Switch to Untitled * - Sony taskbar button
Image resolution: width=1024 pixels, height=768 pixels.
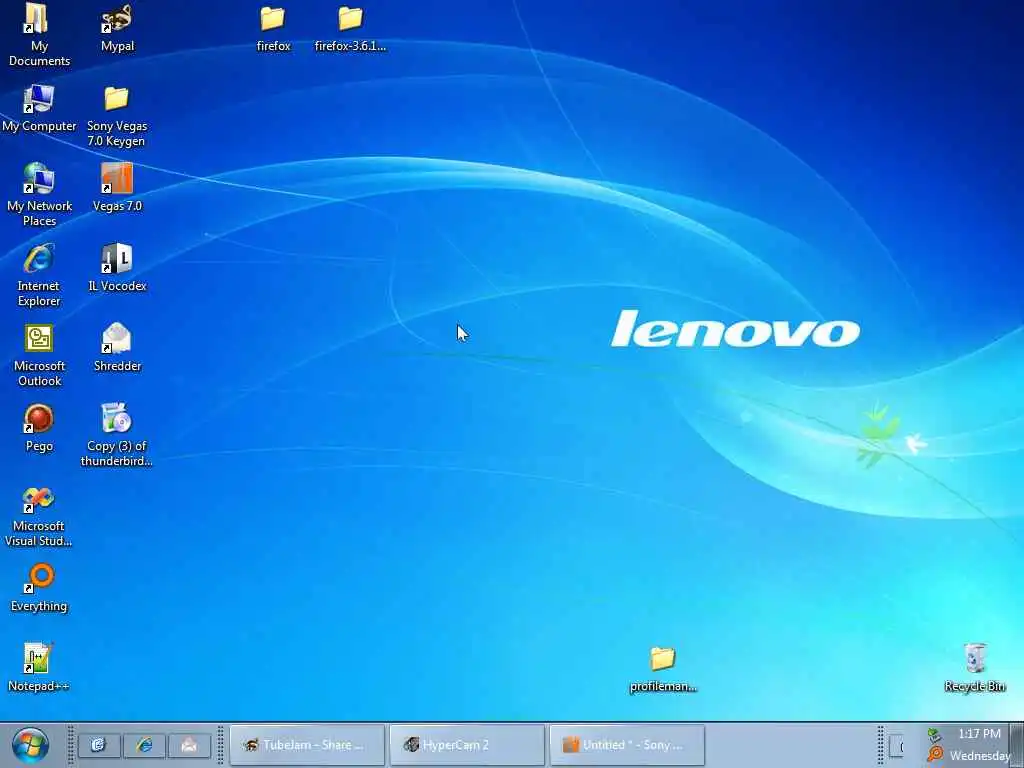pos(627,745)
